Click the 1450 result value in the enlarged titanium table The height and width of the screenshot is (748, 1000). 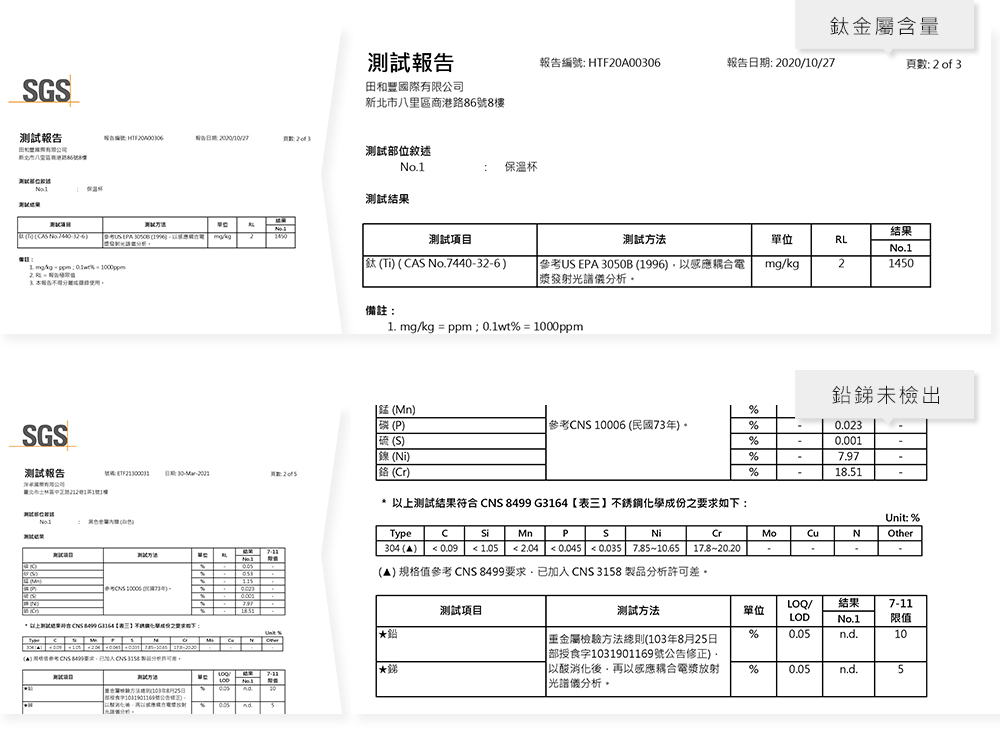point(901,263)
